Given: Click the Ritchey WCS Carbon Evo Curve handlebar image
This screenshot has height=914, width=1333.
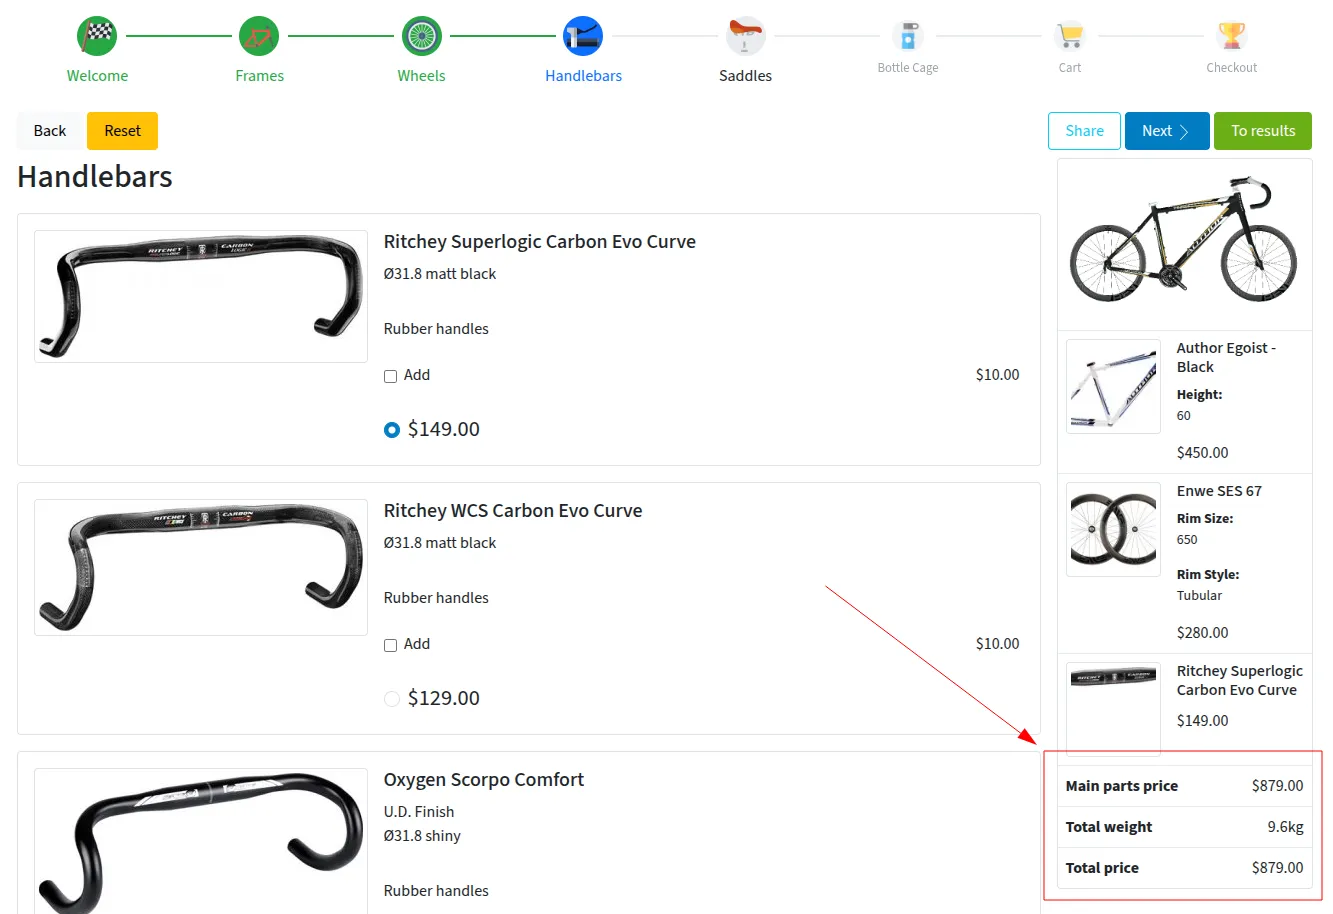Looking at the screenshot, I should point(201,567).
